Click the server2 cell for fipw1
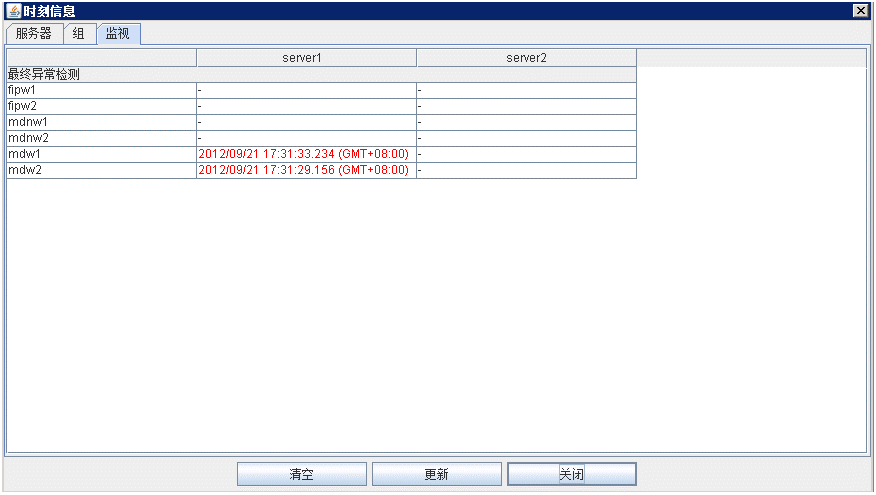This screenshot has width=876, height=495. (526, 90)
